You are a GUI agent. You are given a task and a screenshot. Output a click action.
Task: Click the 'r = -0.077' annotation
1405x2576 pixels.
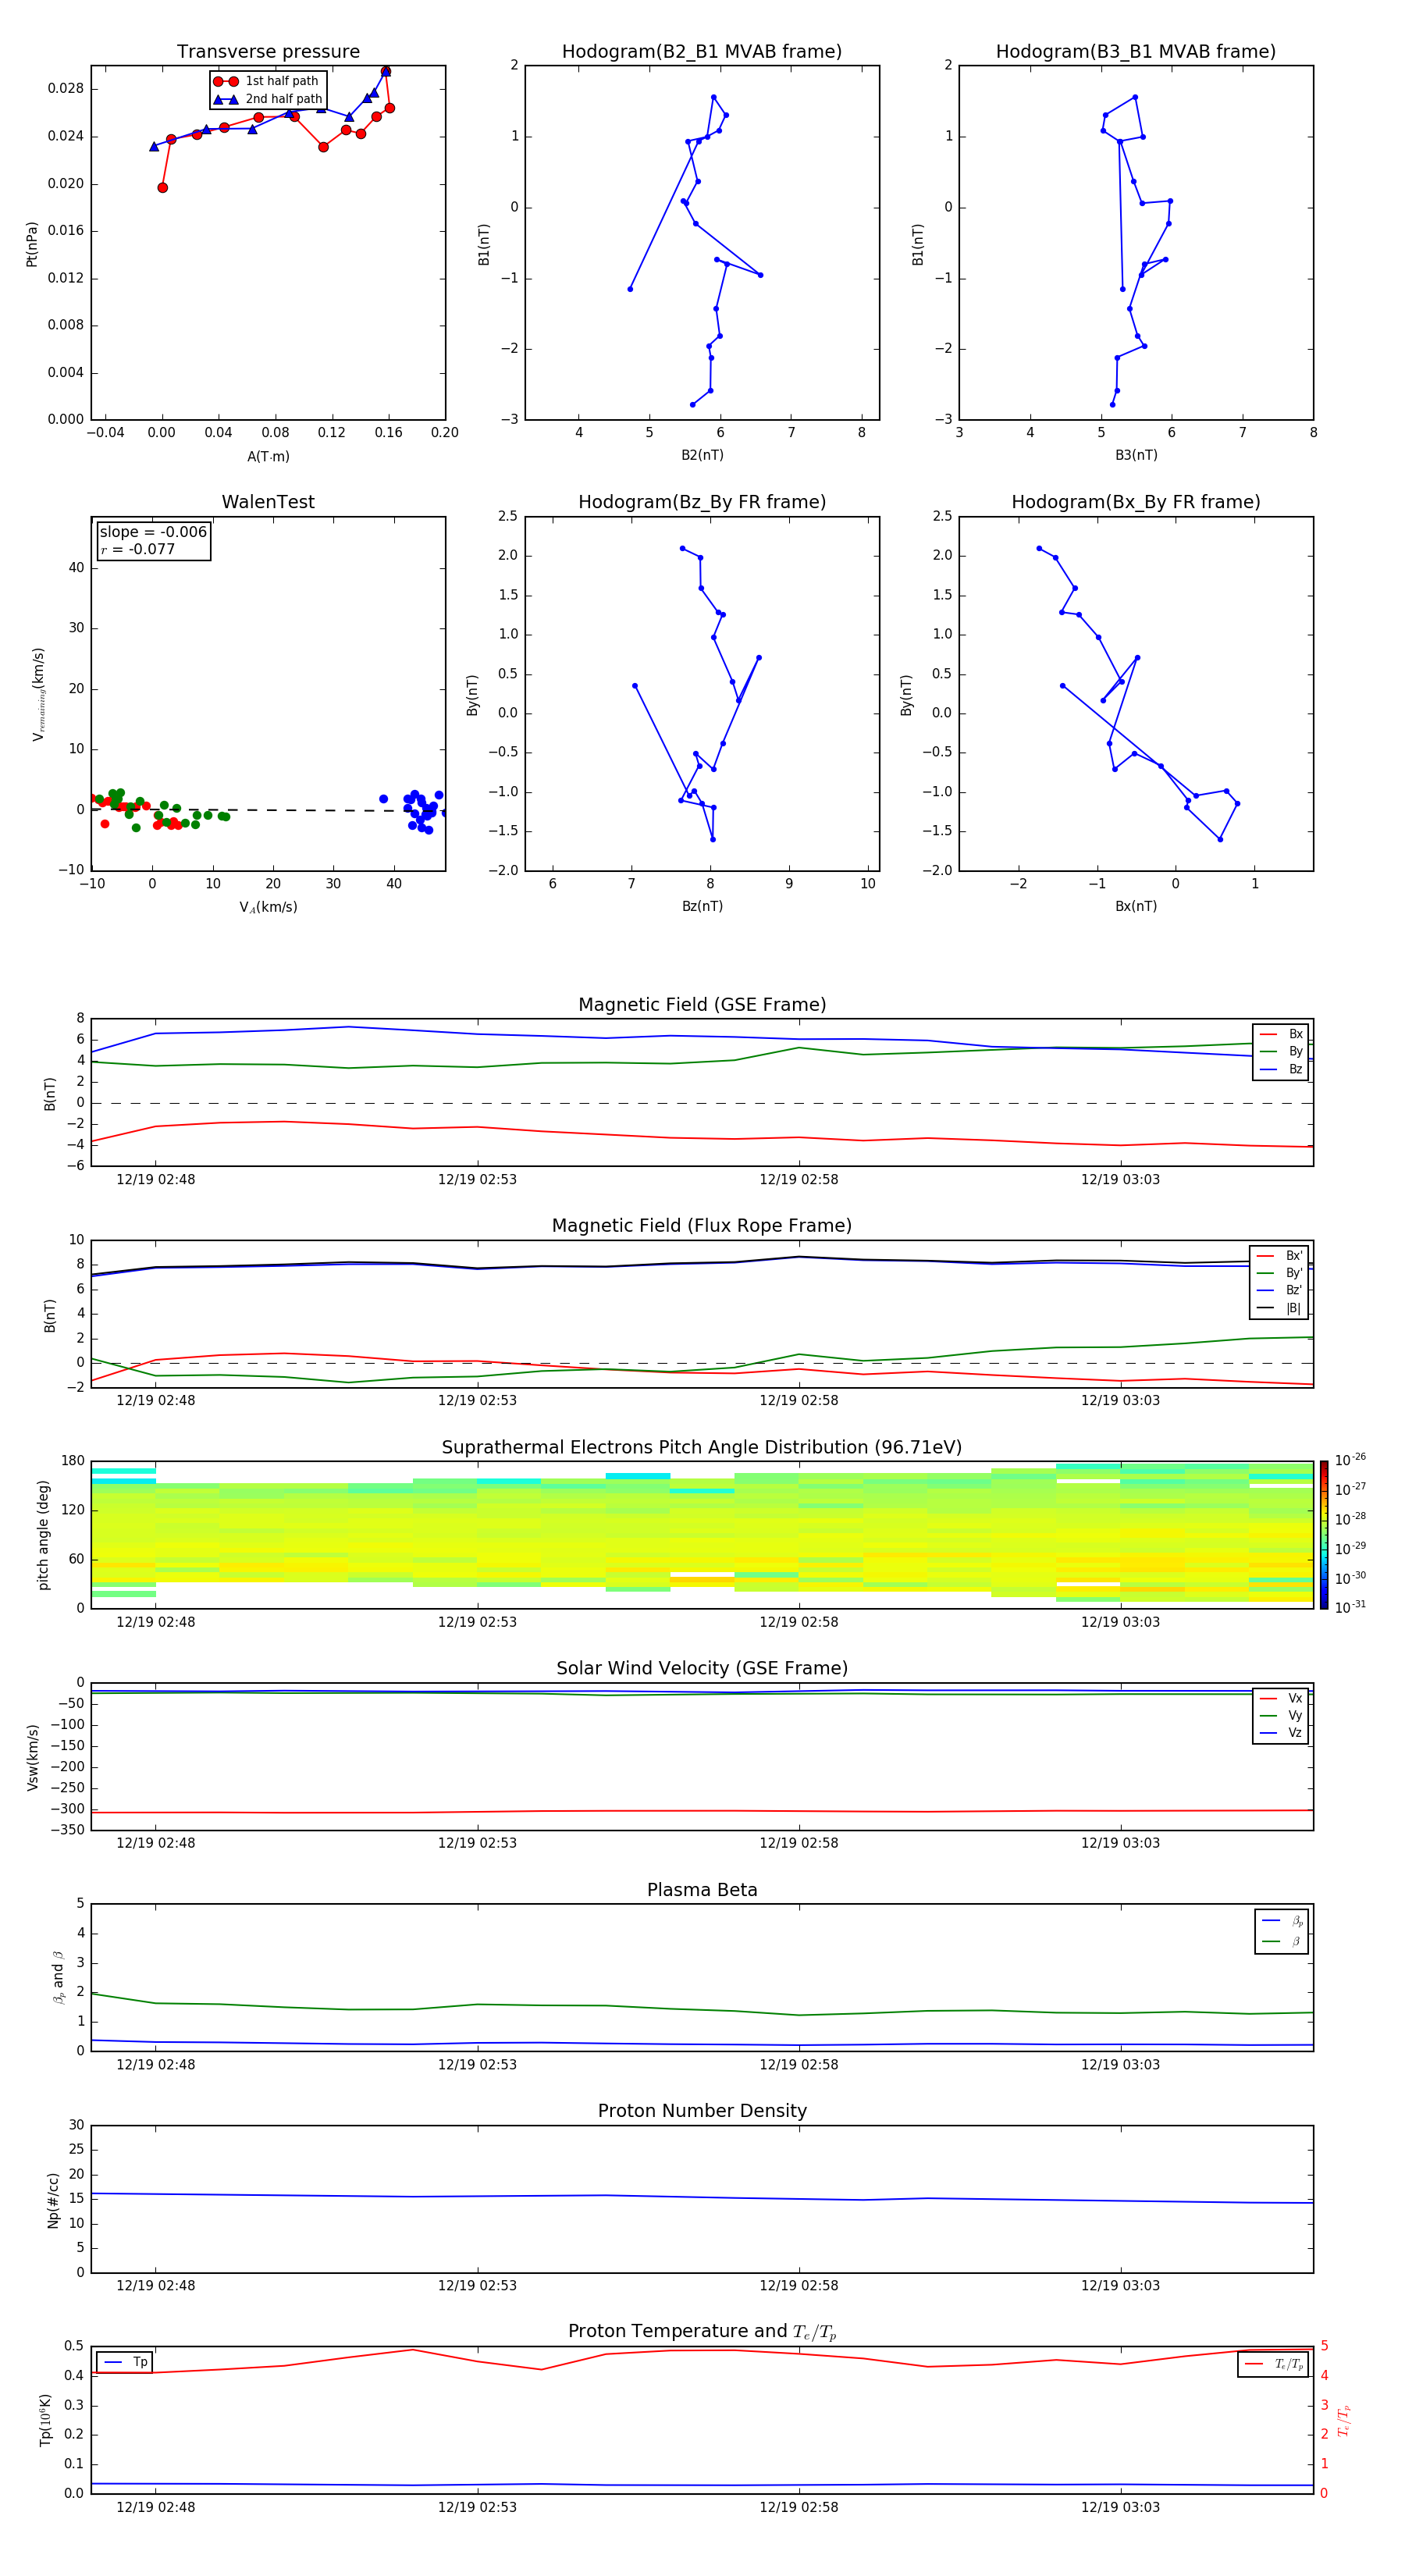[138, 549]
